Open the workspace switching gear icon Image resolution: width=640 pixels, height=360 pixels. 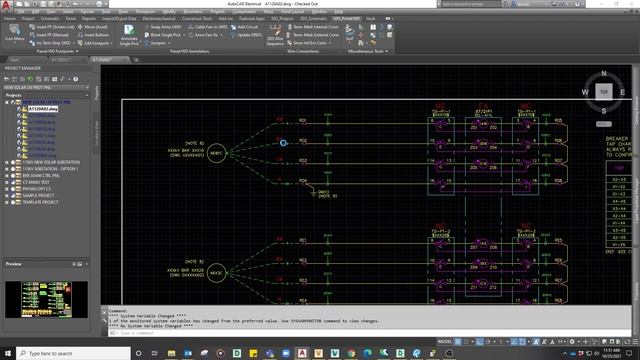pos(572,342)
